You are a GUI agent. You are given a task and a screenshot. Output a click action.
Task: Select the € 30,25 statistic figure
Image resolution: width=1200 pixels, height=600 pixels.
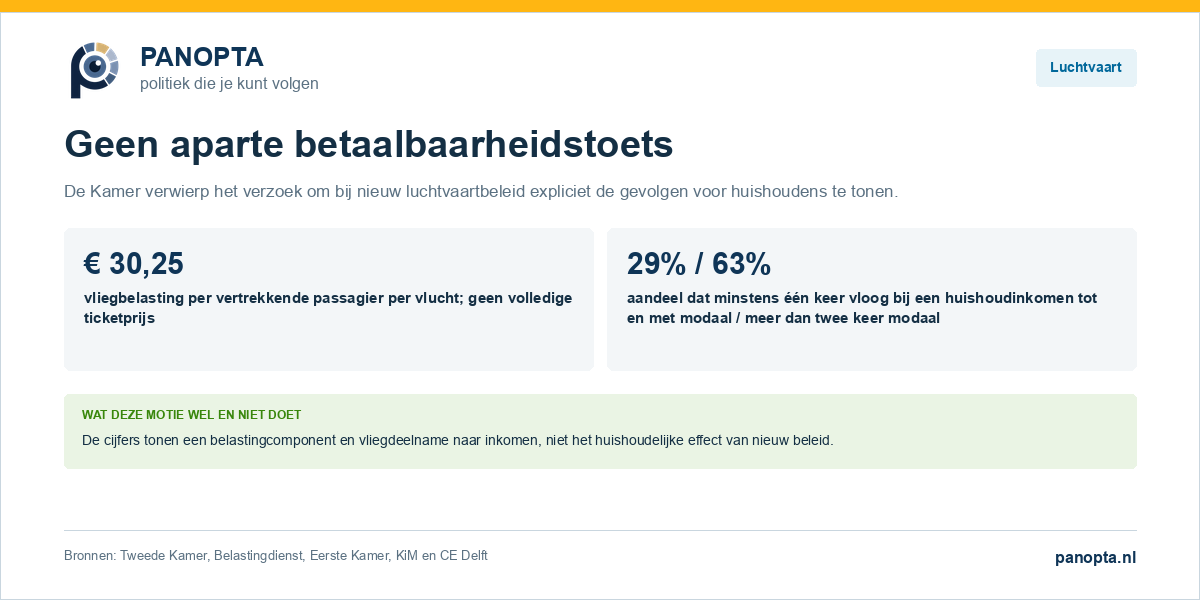pos(134,263)
